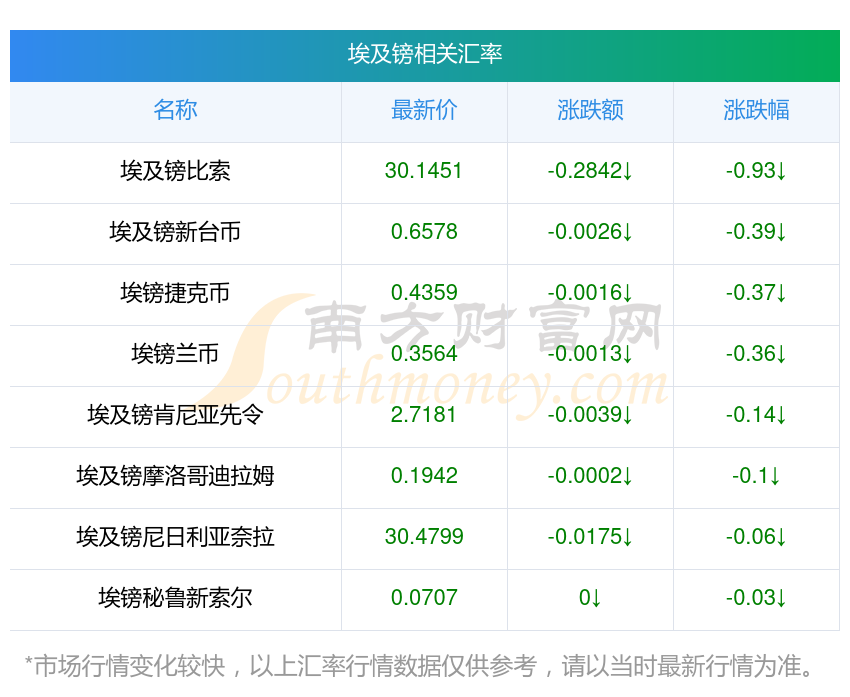Open 埃及镑肯尼亚先令 currency pair
This screenshot has width=850, height=697.
point(175,415)
